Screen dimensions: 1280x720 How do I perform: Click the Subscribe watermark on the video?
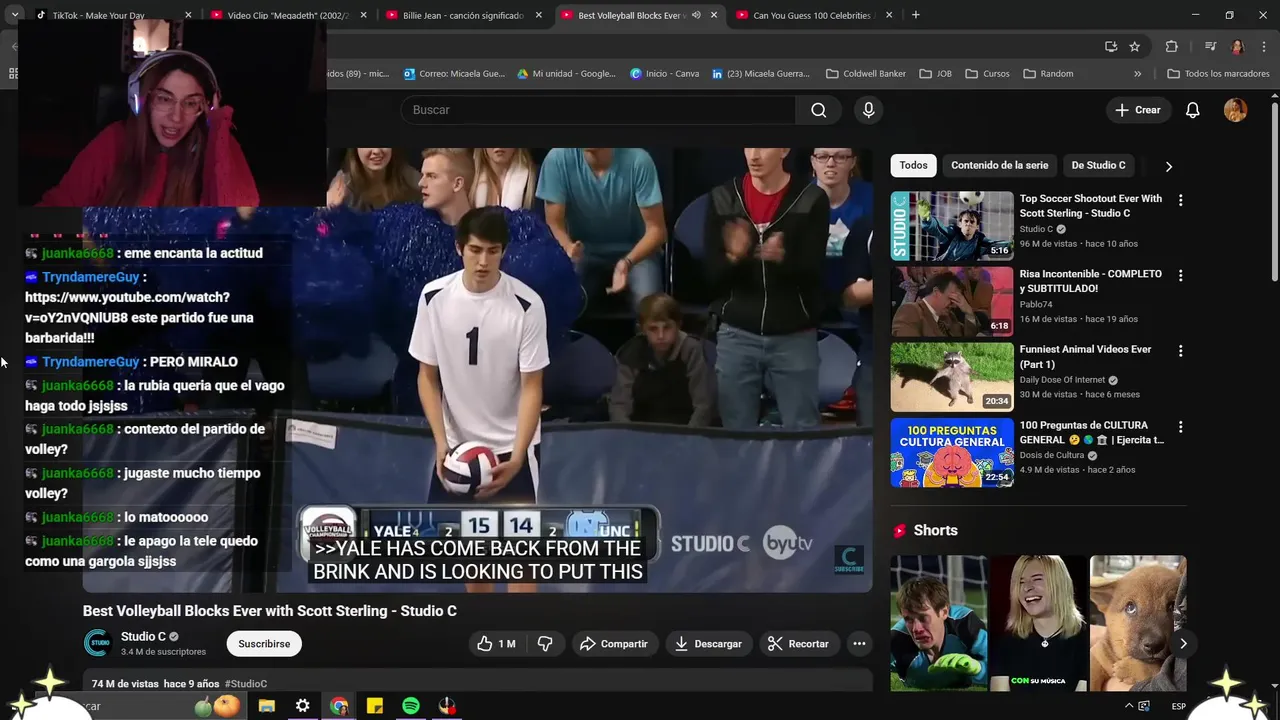(x=848, y=560)
